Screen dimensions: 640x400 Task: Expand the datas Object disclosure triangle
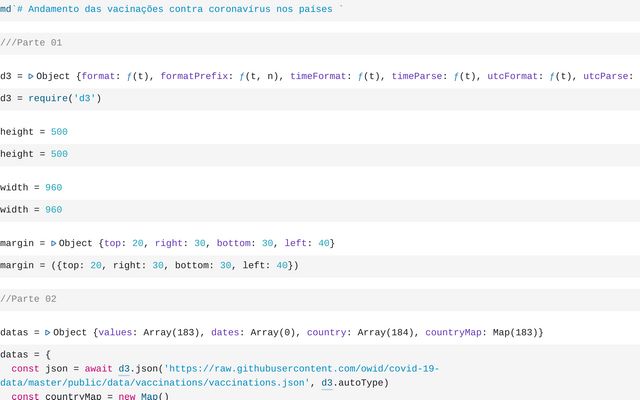[x=48, y=332]
